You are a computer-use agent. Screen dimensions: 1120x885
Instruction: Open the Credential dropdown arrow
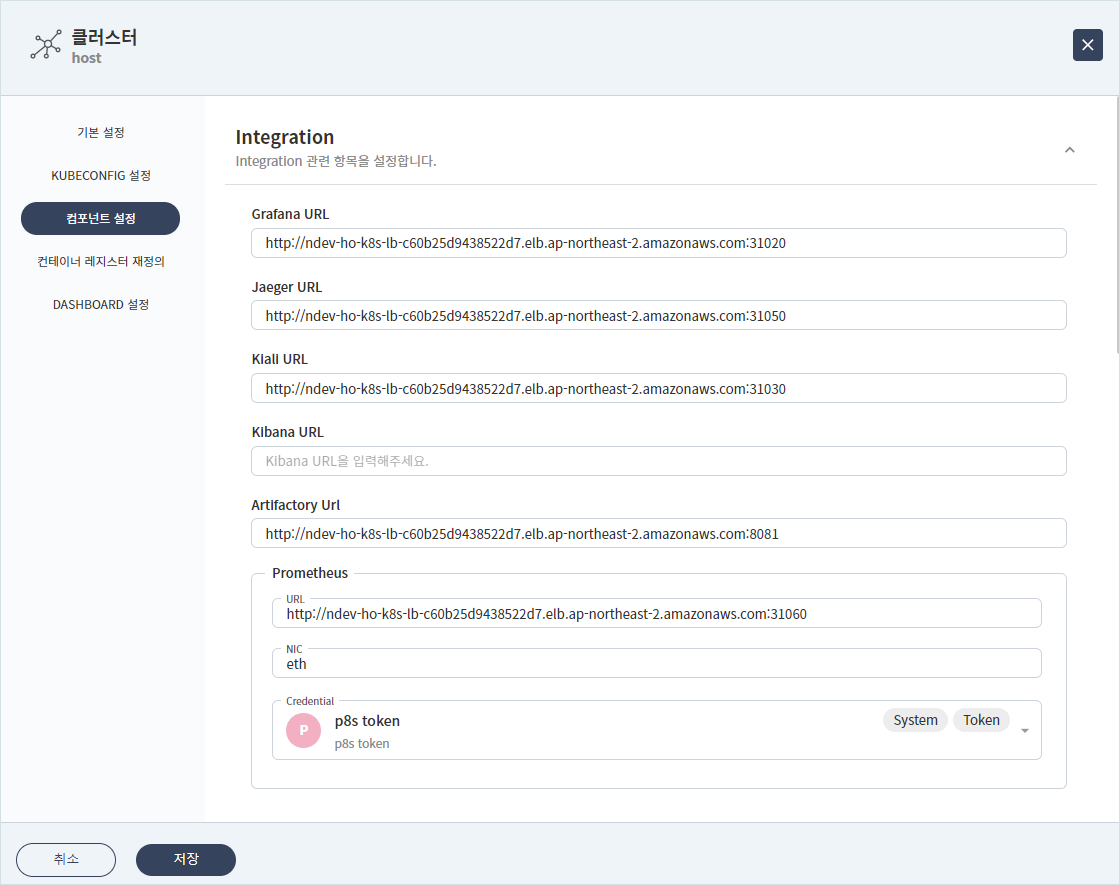pos(1024,731)
